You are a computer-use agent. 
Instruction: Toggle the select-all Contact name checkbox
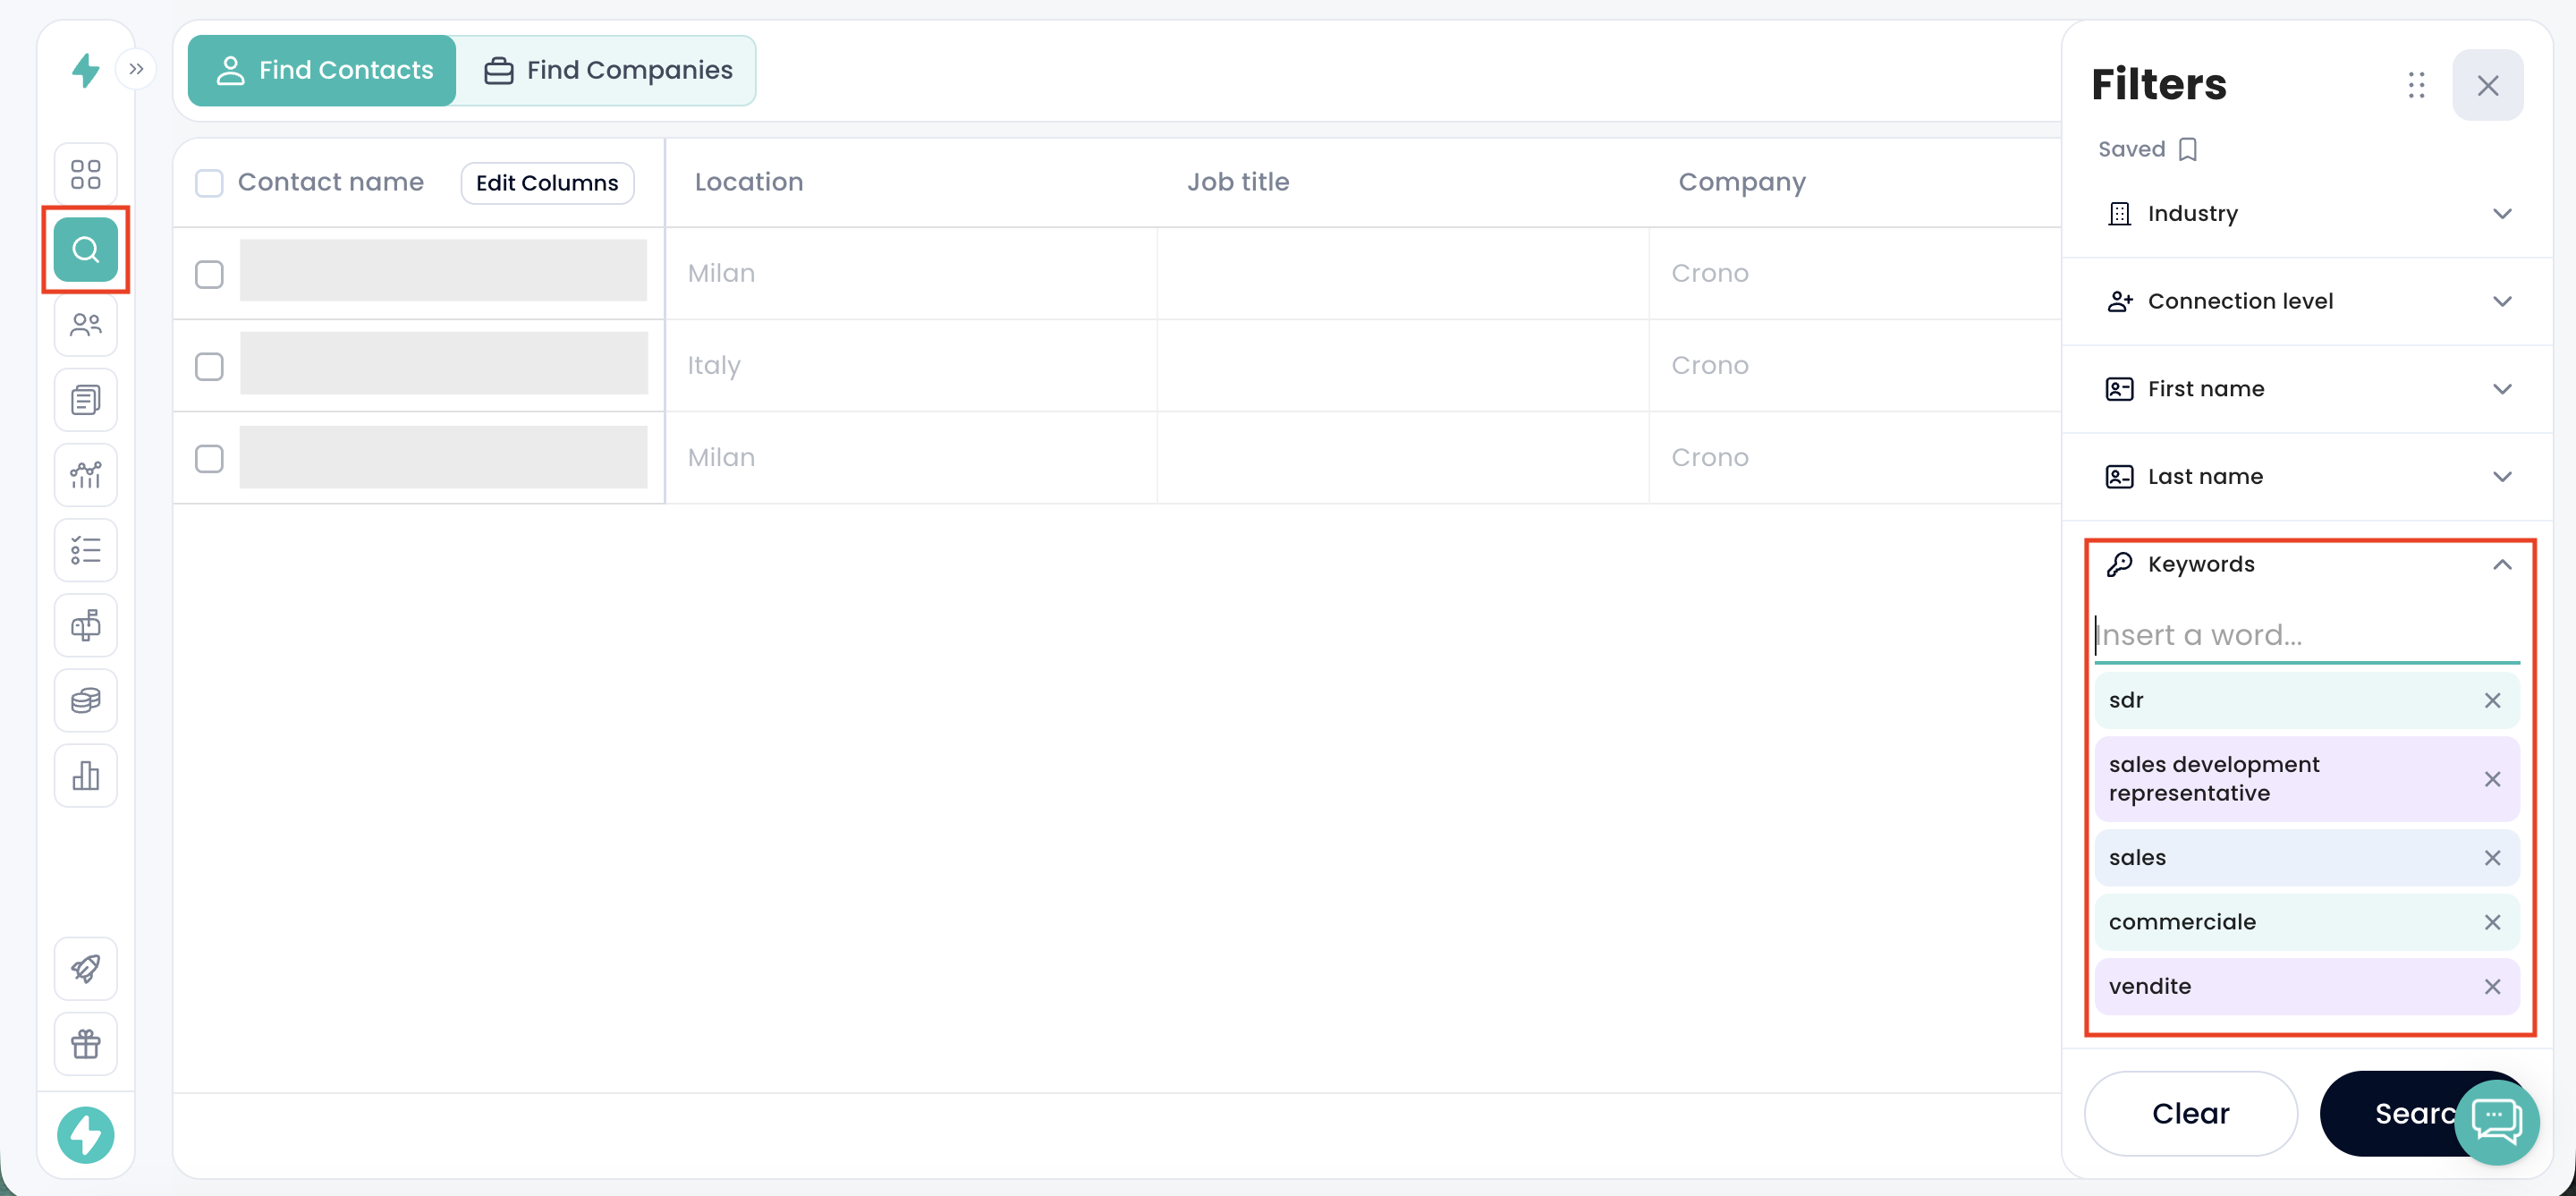[209, 183]
